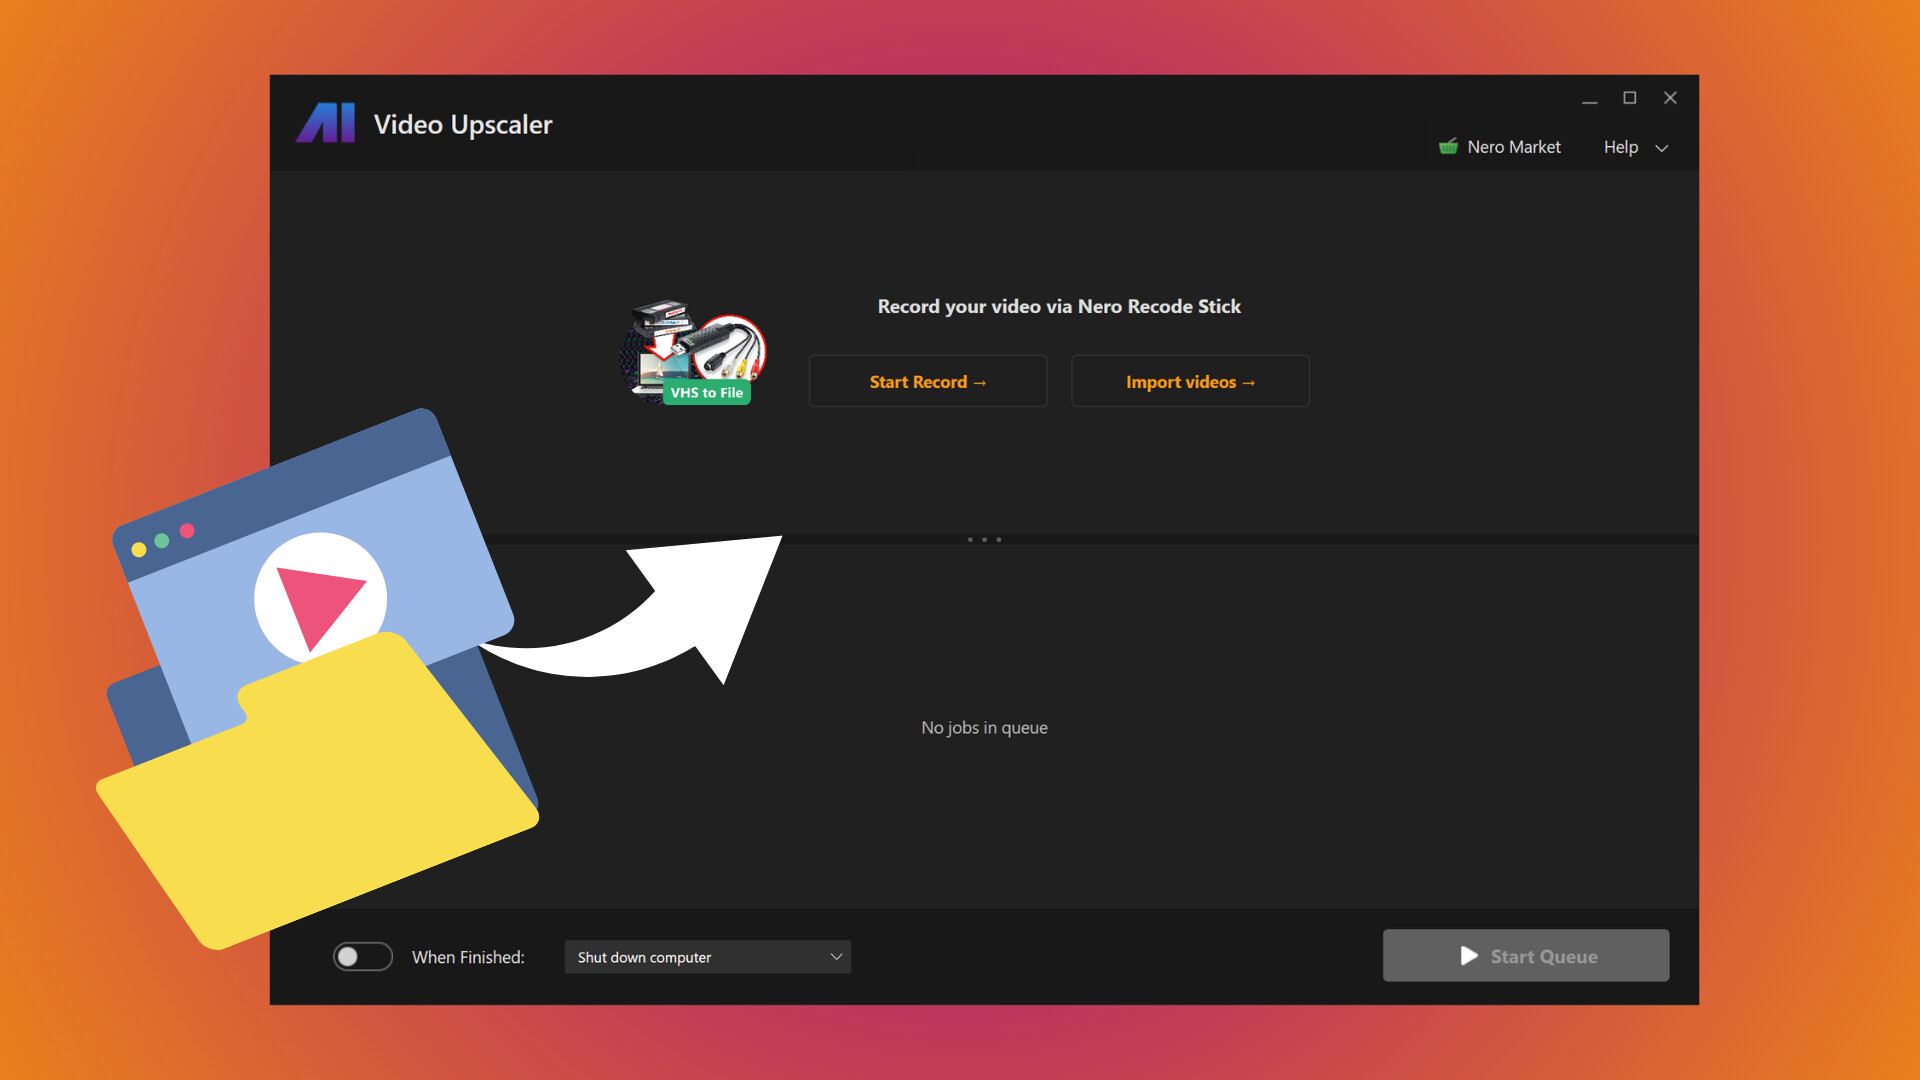Open the when-finished action selector
The image size is (1920, 1080).
point(706,956)
